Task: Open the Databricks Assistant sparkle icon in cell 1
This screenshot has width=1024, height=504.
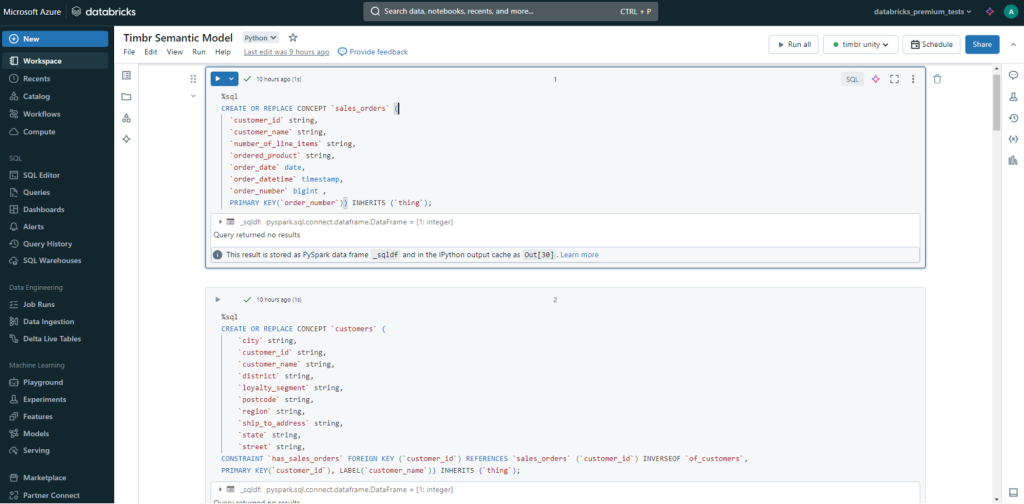Action: tap(875, 79)
